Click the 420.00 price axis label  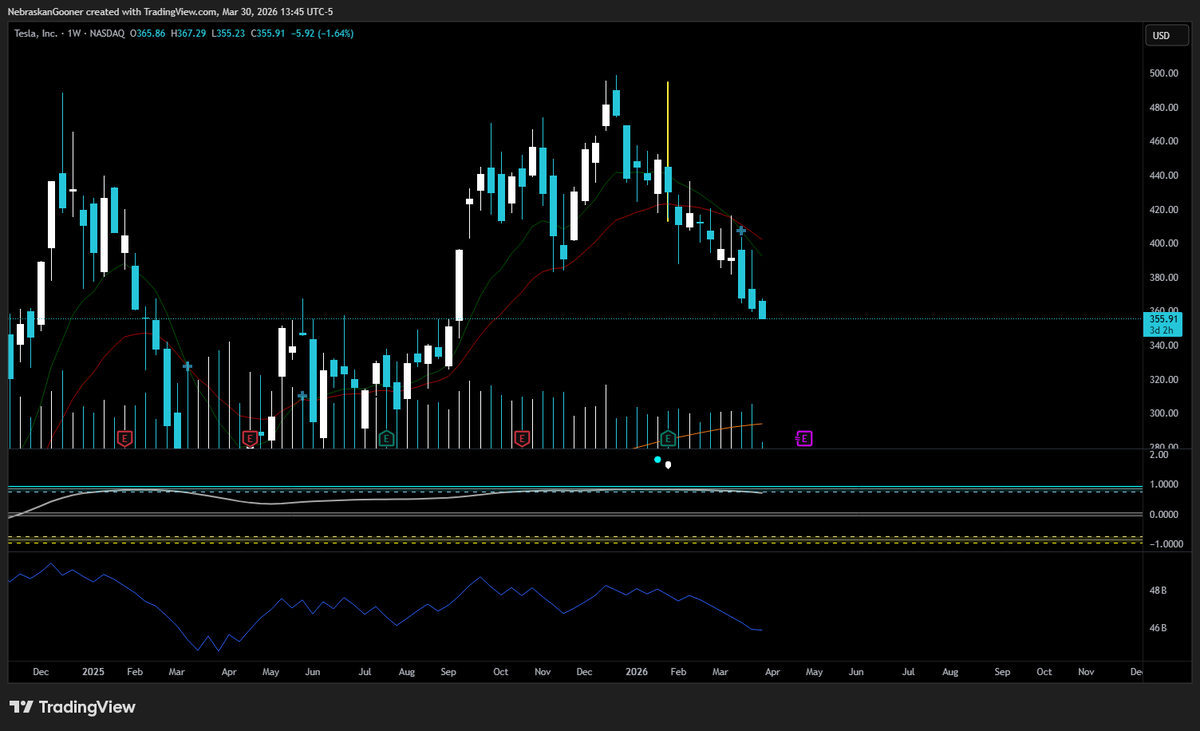[x=1163, y=209]
